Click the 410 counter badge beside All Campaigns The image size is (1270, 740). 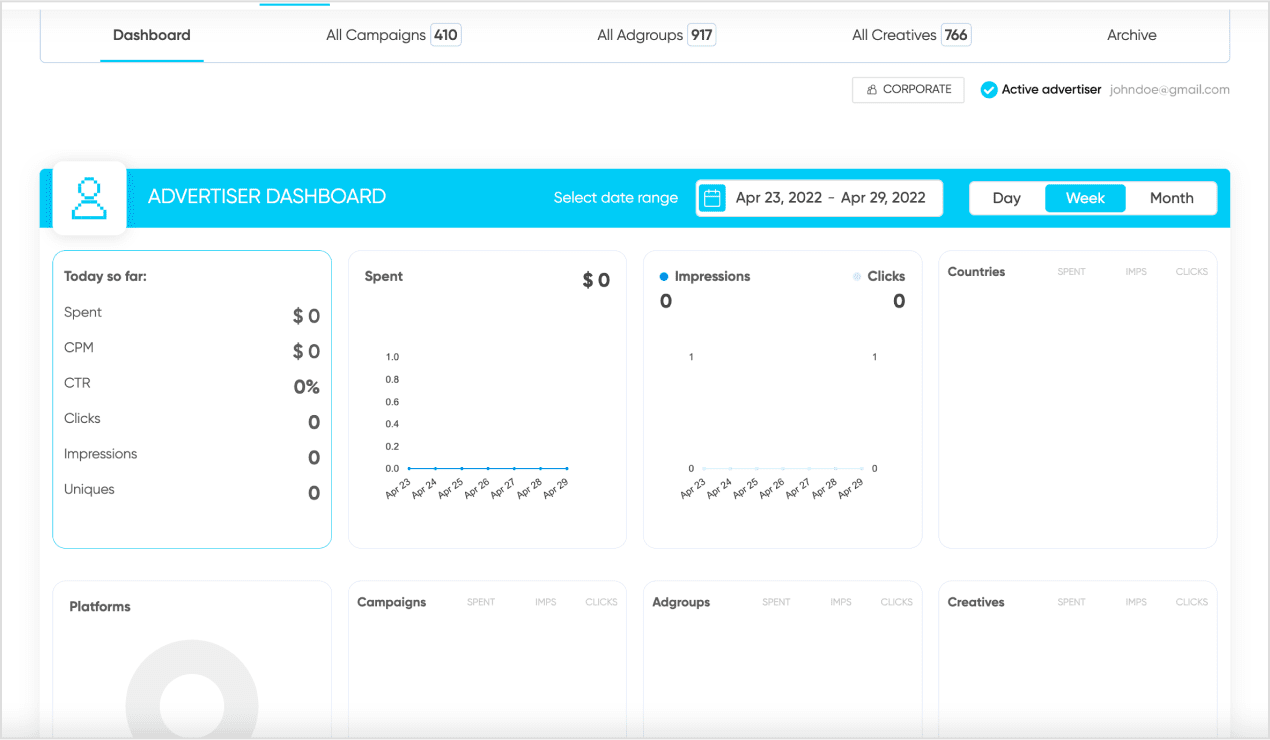click(x=448, y=34)
